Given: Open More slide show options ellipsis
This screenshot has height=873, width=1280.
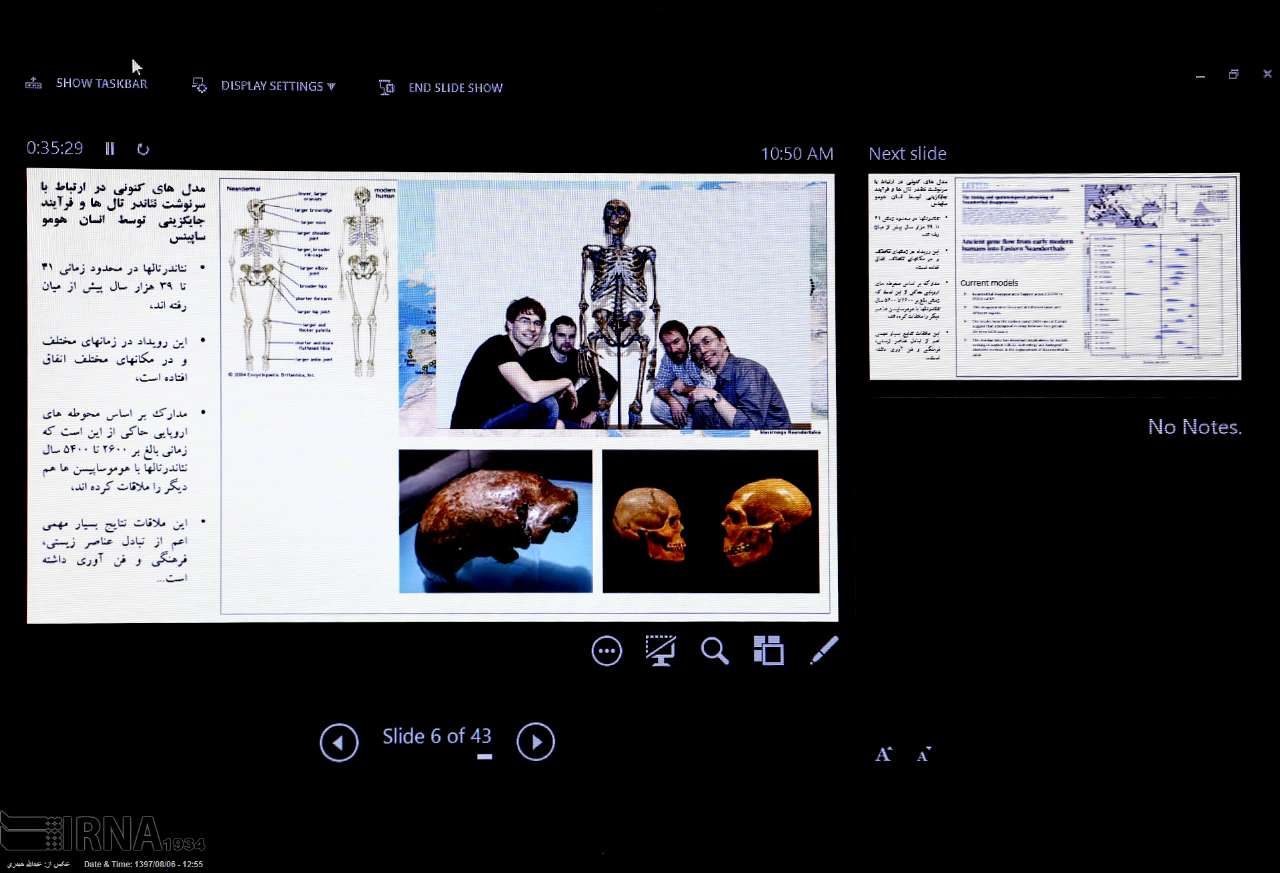Looking at the screenshot, I should point(606,651).
